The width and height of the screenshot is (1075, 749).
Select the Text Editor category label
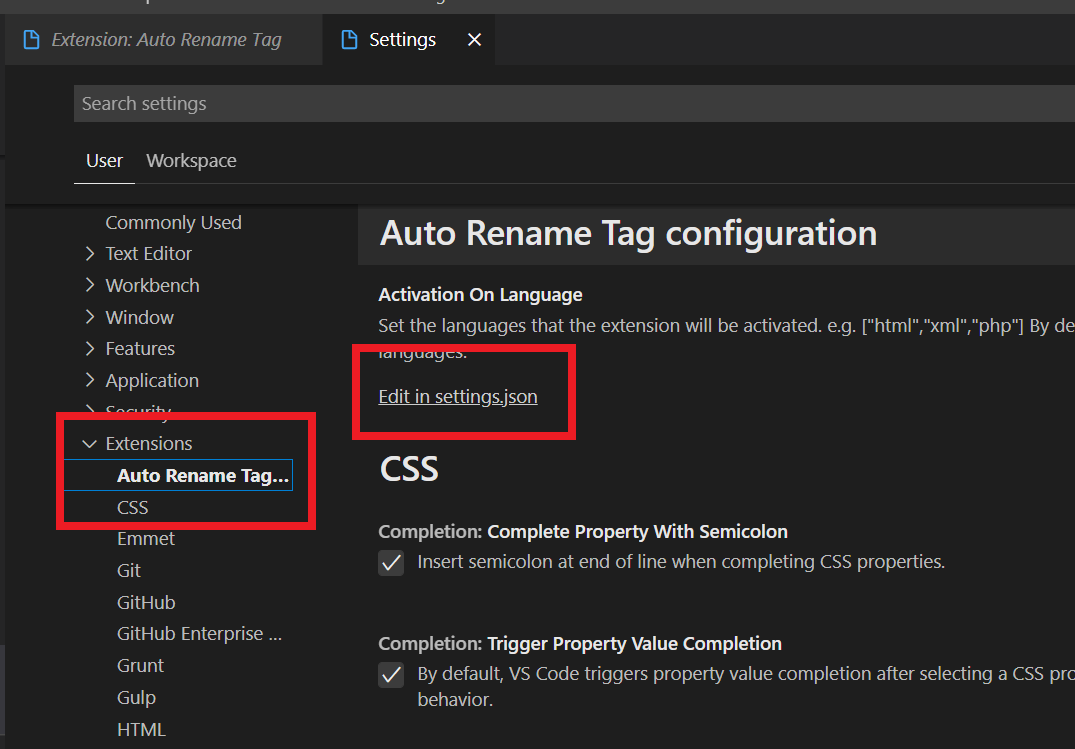[x=149, y=254]
